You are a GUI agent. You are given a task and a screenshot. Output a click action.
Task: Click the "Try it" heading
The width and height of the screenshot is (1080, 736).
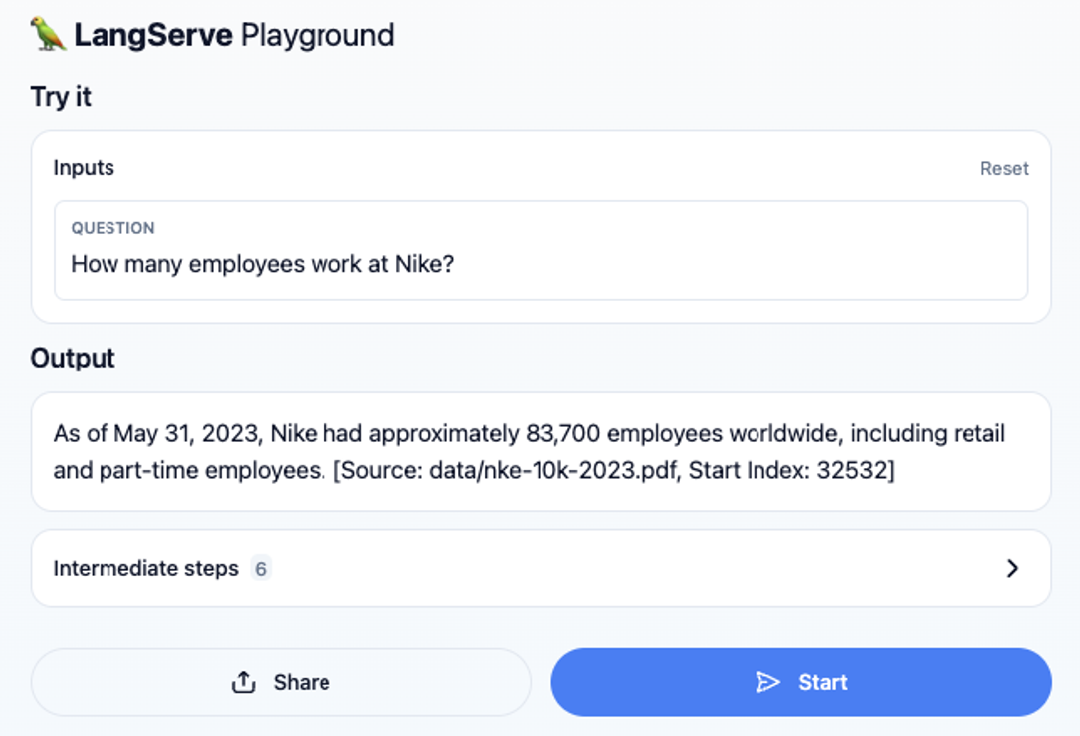(61, 96)
